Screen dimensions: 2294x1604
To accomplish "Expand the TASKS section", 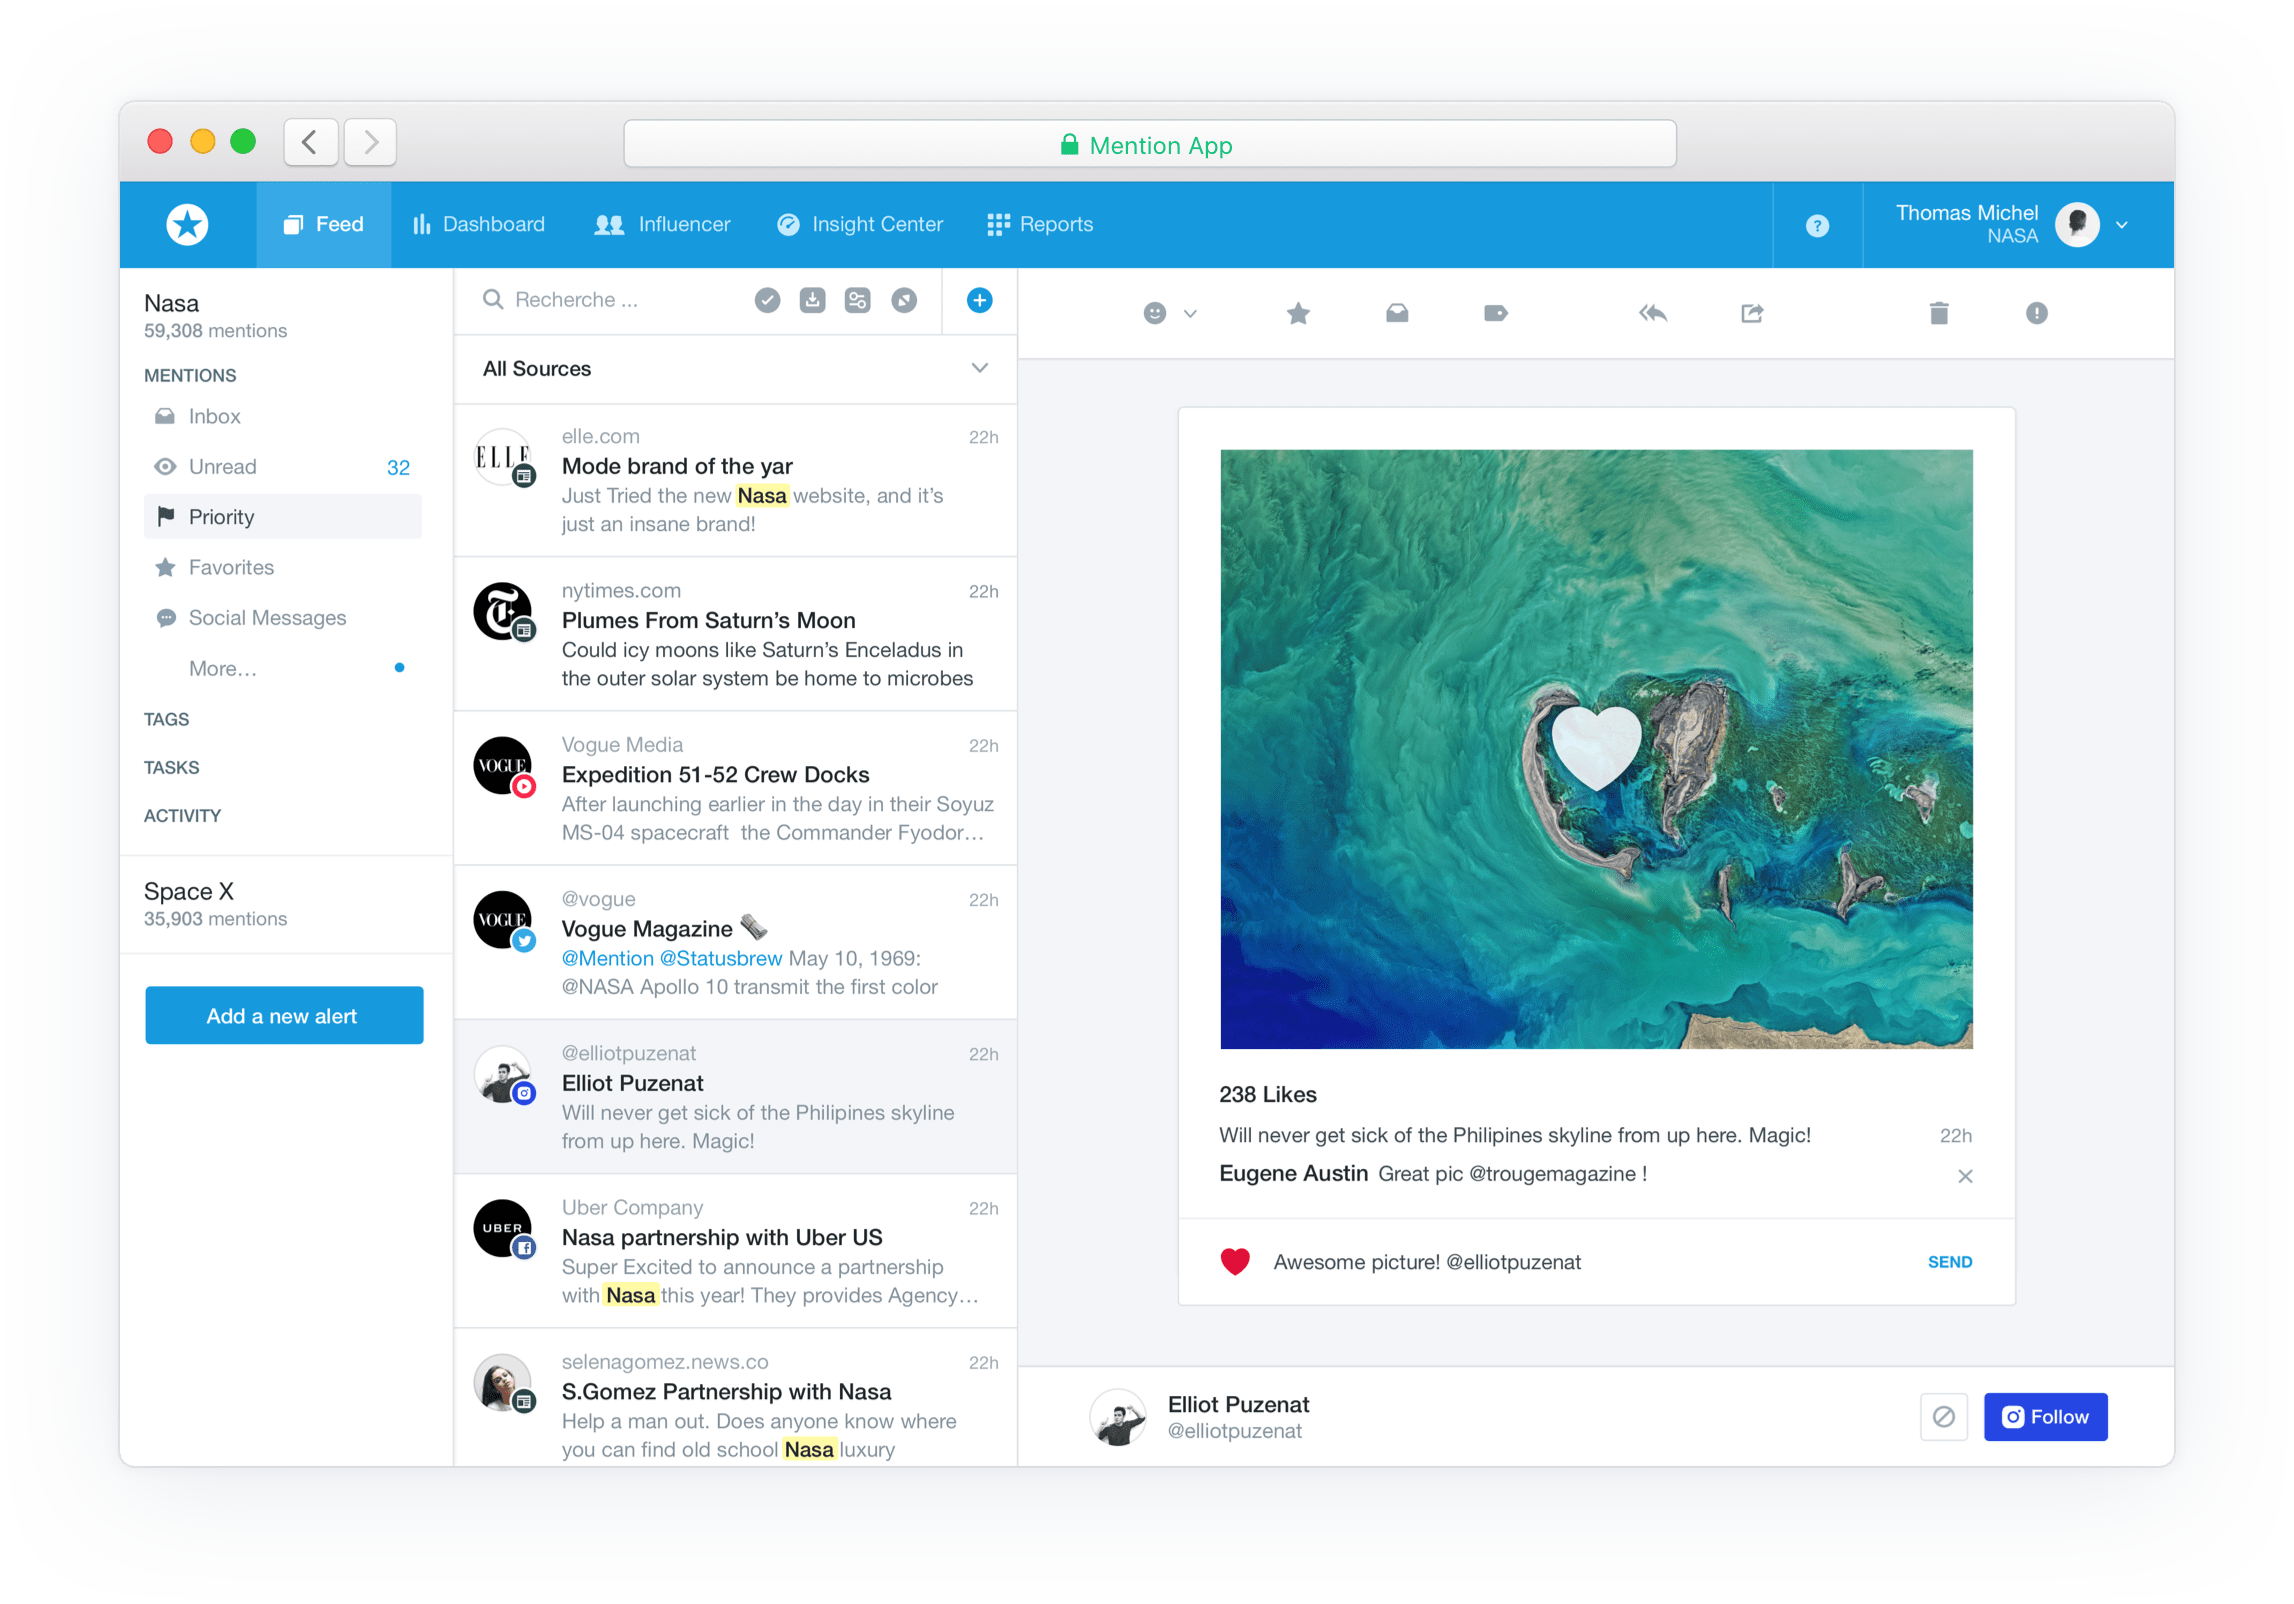I will click(x=171, y=767).
